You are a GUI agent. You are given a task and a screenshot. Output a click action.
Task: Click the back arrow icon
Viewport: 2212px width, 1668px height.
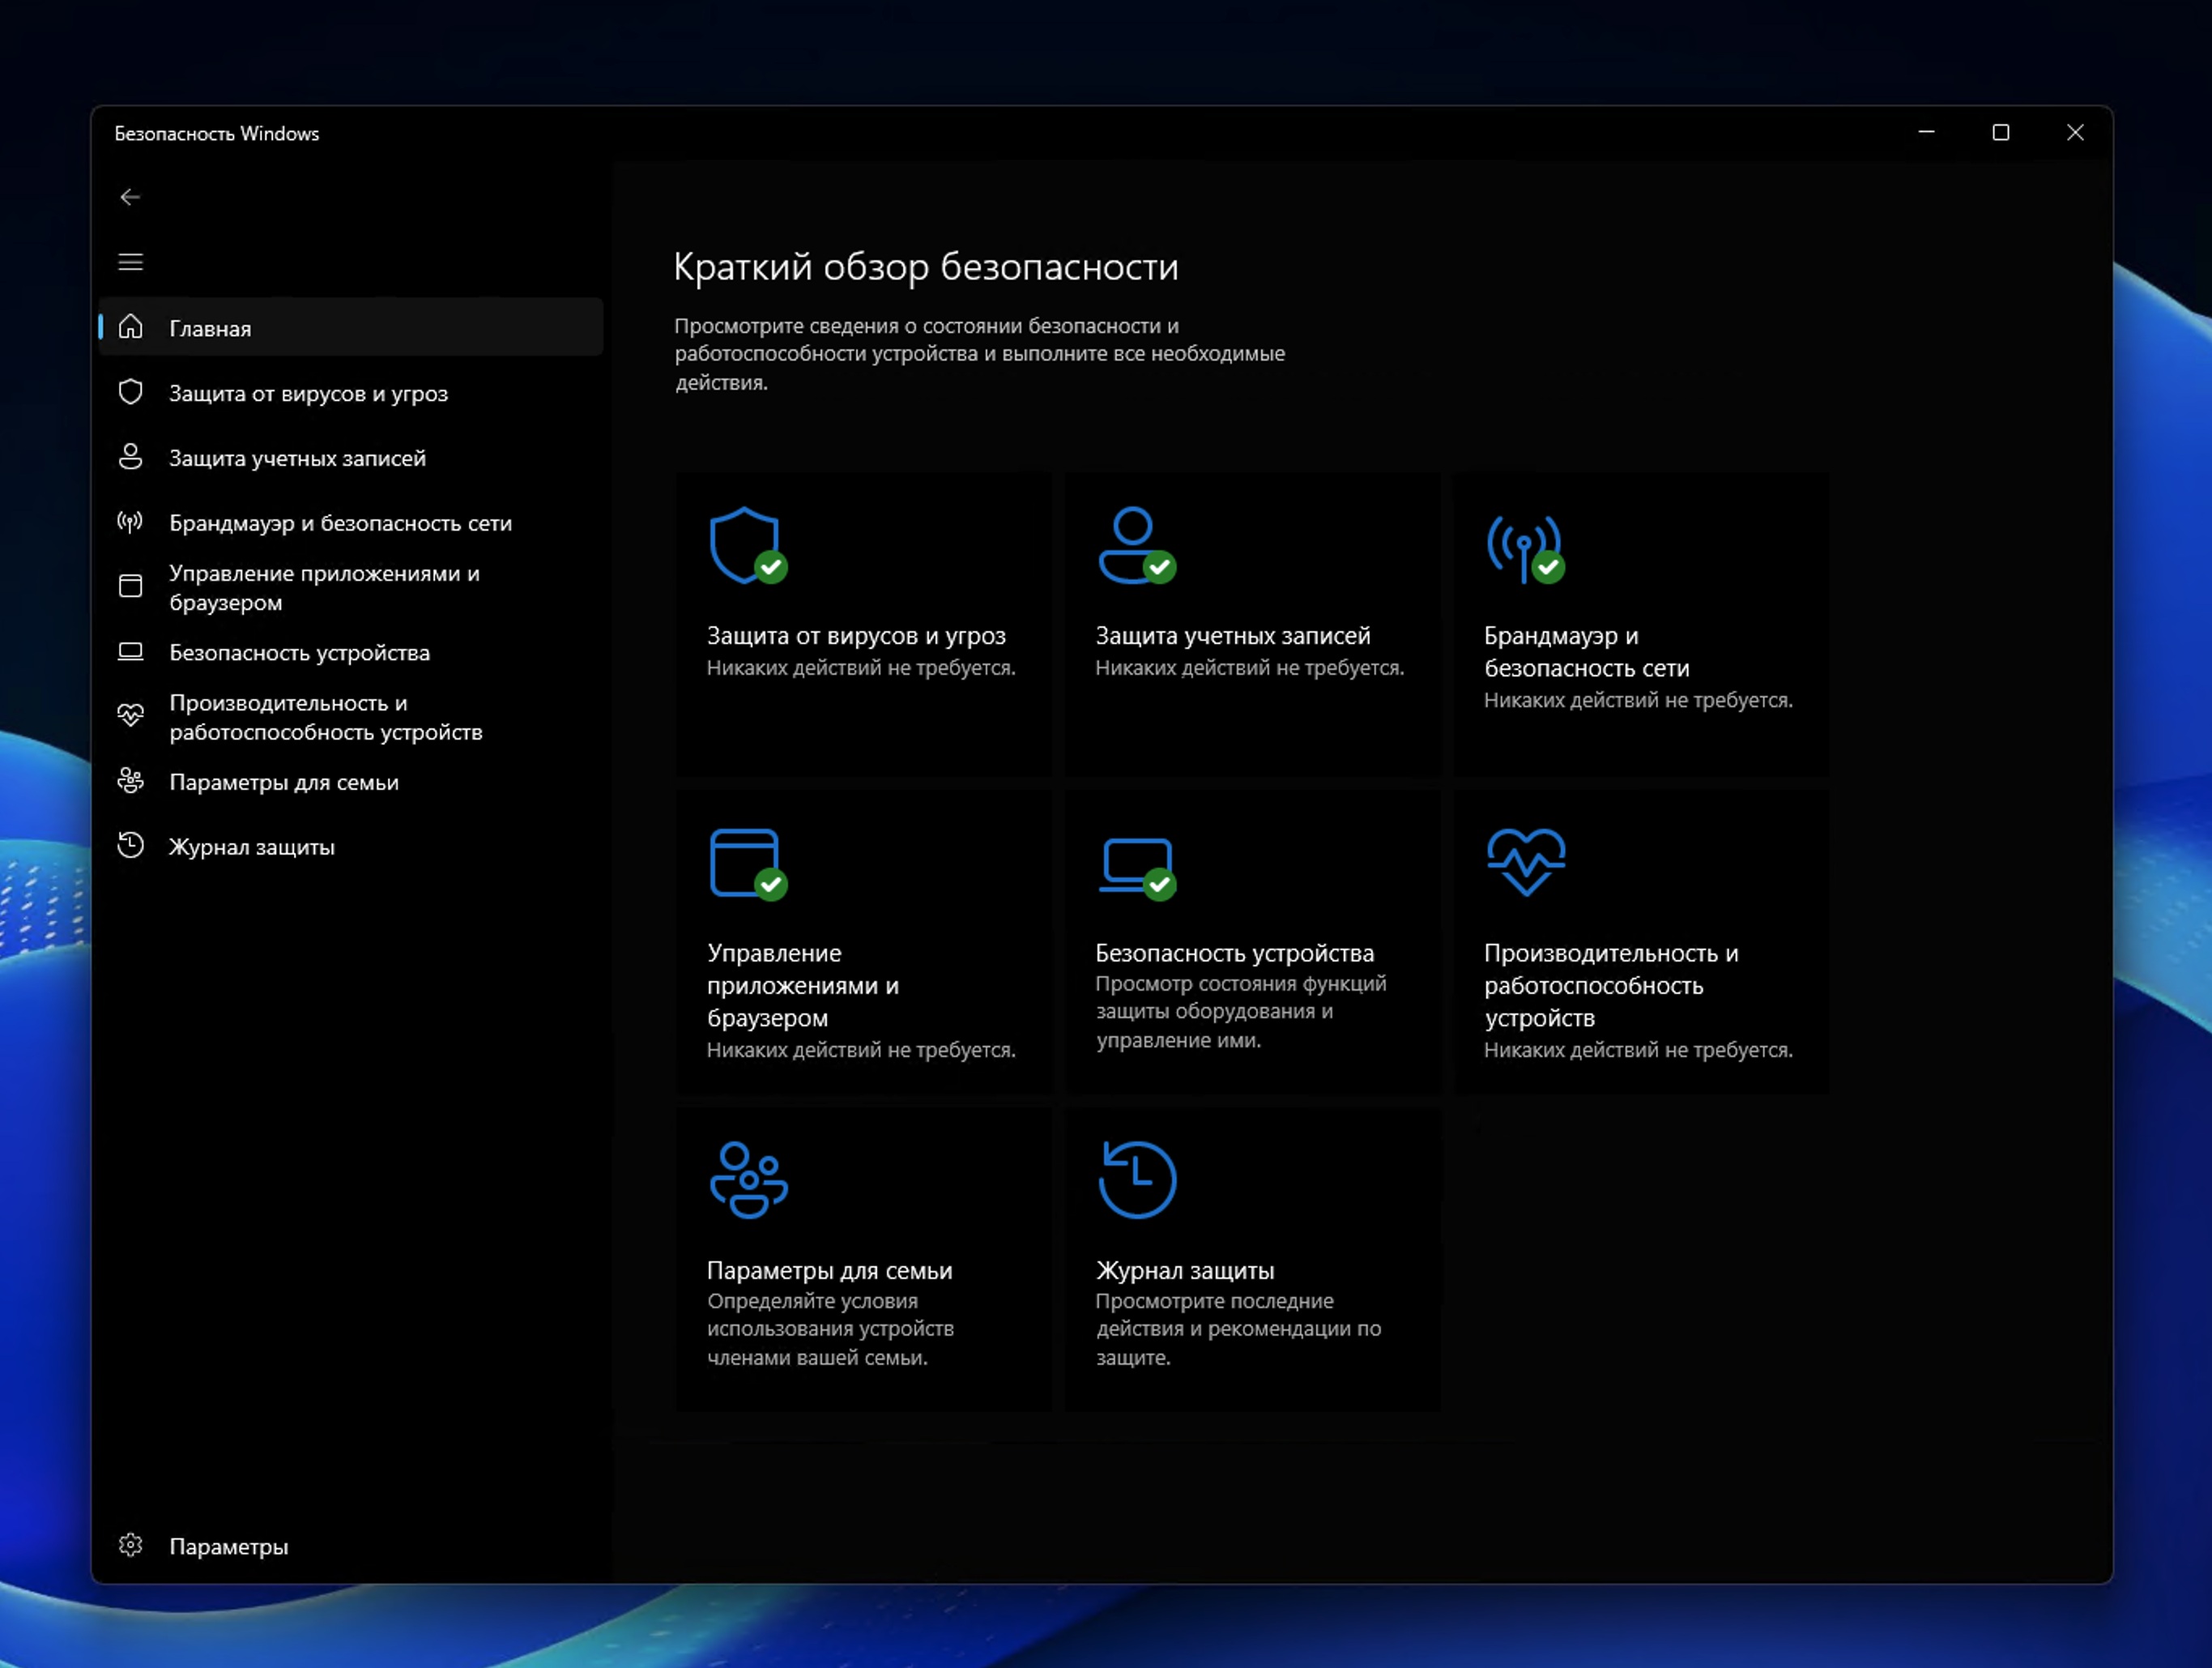click(x=130, y=197)
